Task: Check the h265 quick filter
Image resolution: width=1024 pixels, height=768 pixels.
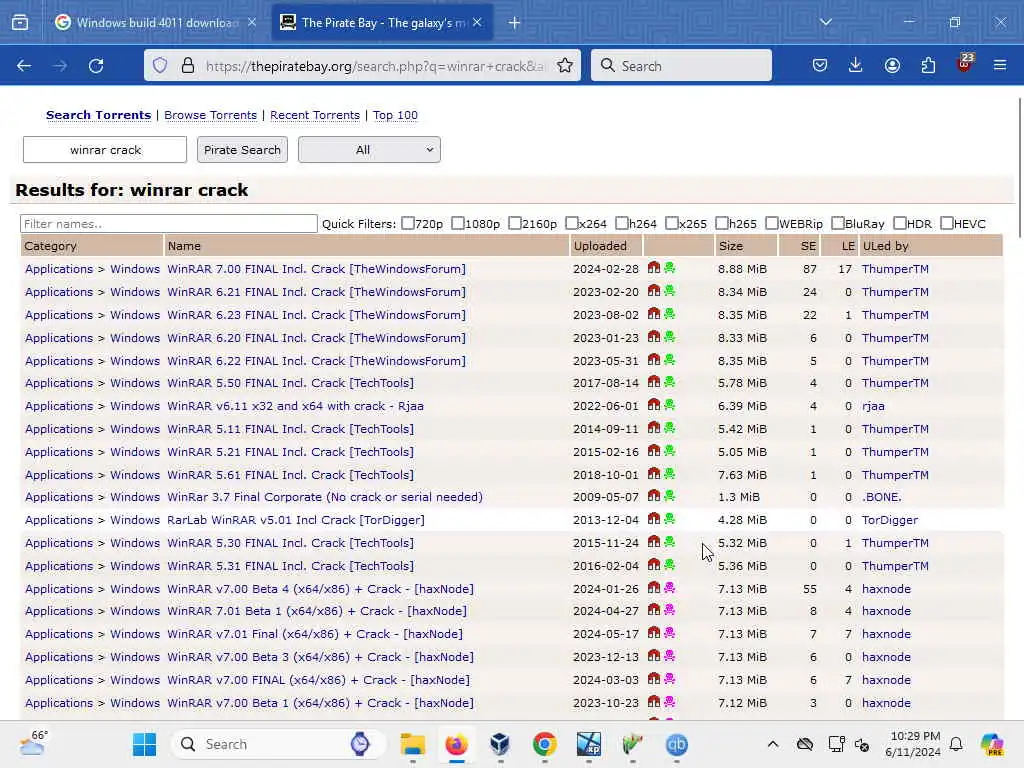Action: (x=722, y=223)
